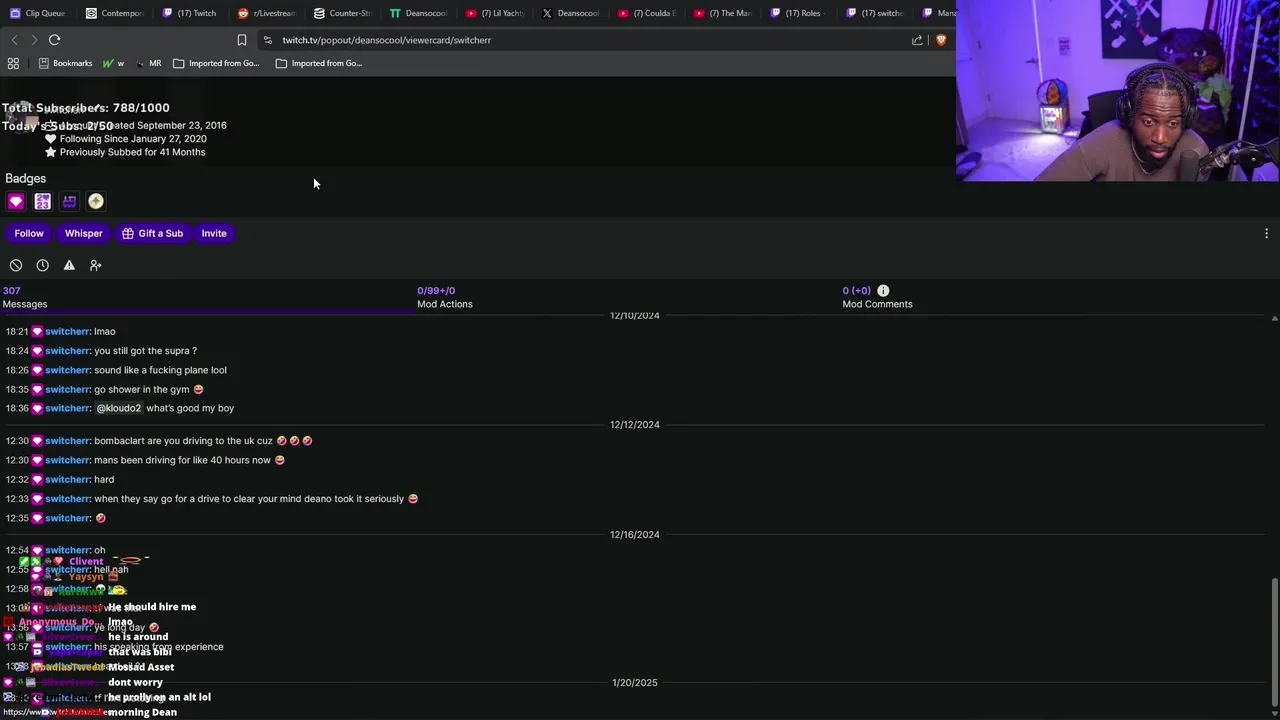Open the Bookmarks folder in bookmarks bar
The width and height of the screenshot is (1280, 720).
[65, 63]
